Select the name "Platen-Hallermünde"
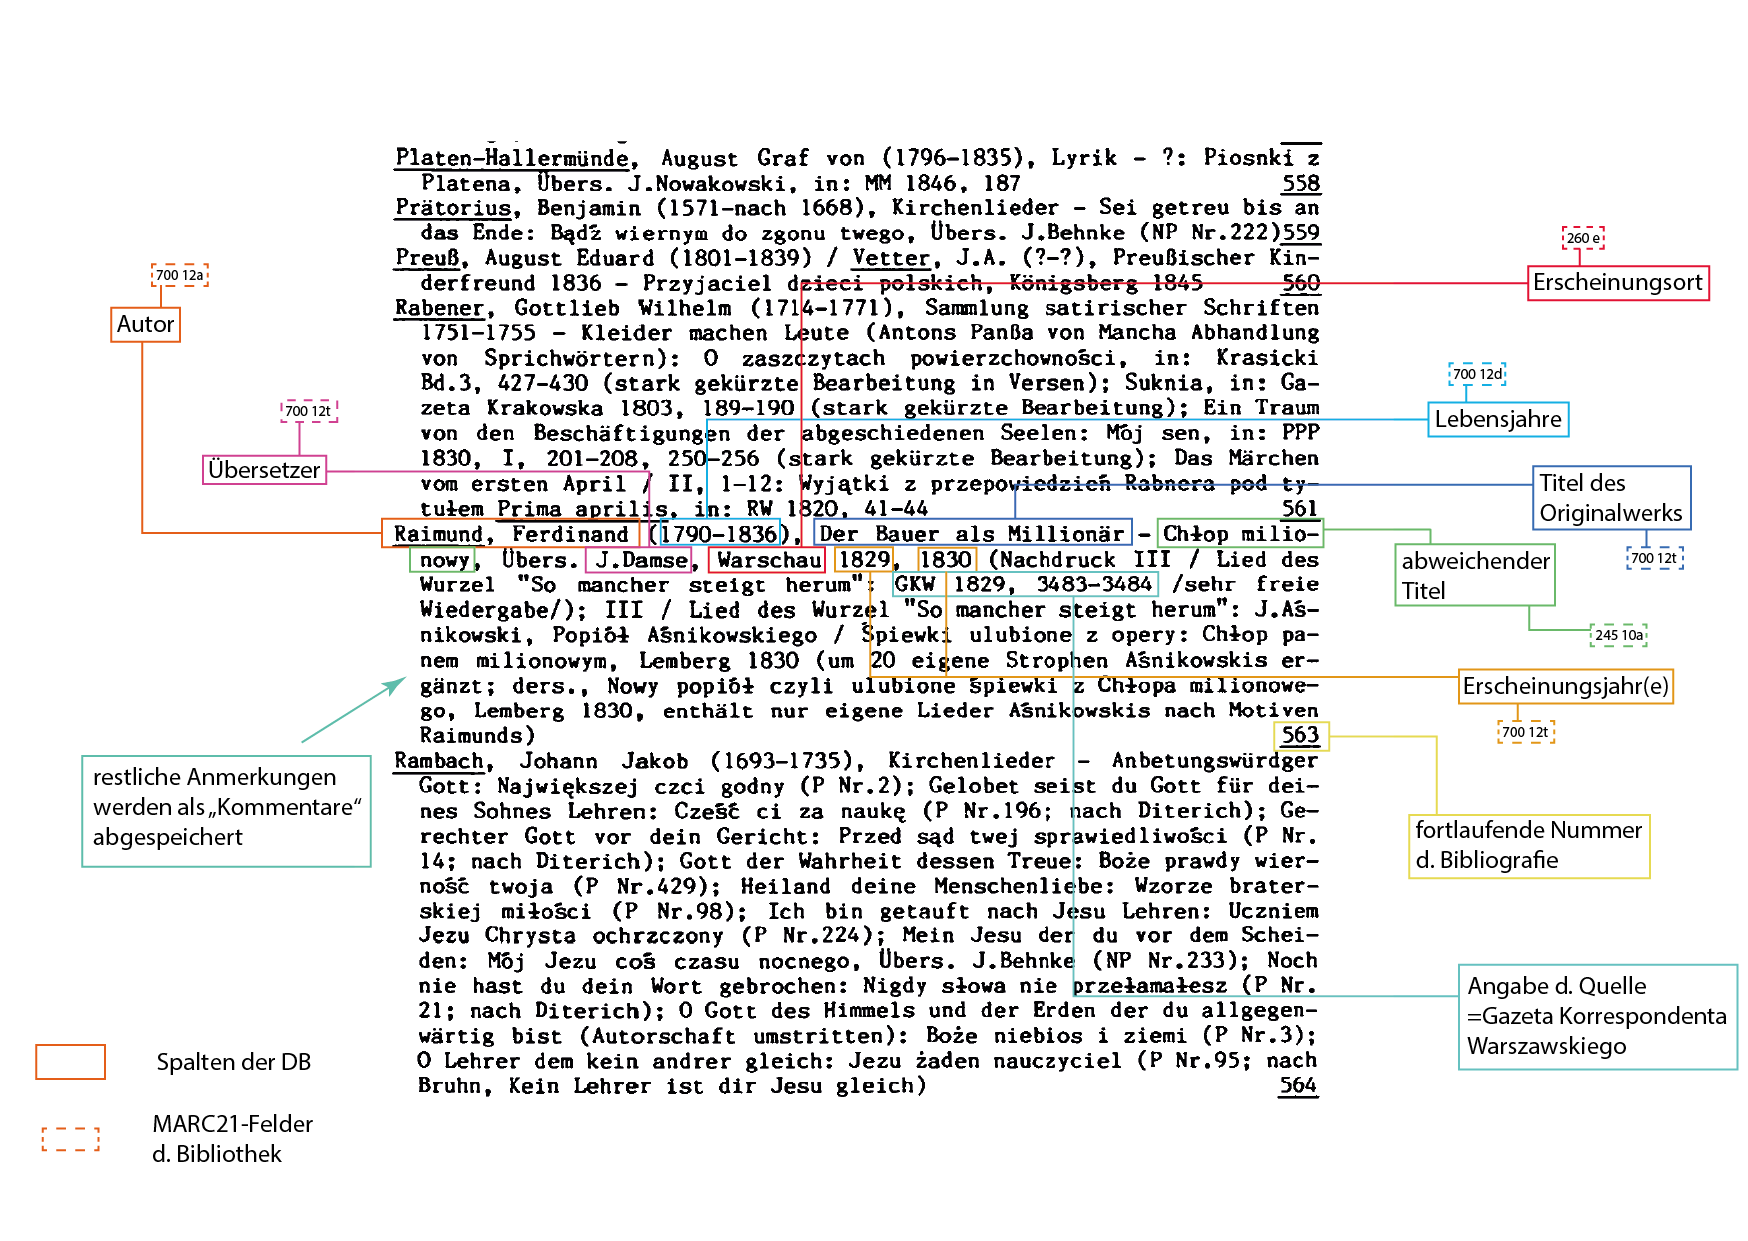The image size is (1748, 1241). [x=512, y=158]
